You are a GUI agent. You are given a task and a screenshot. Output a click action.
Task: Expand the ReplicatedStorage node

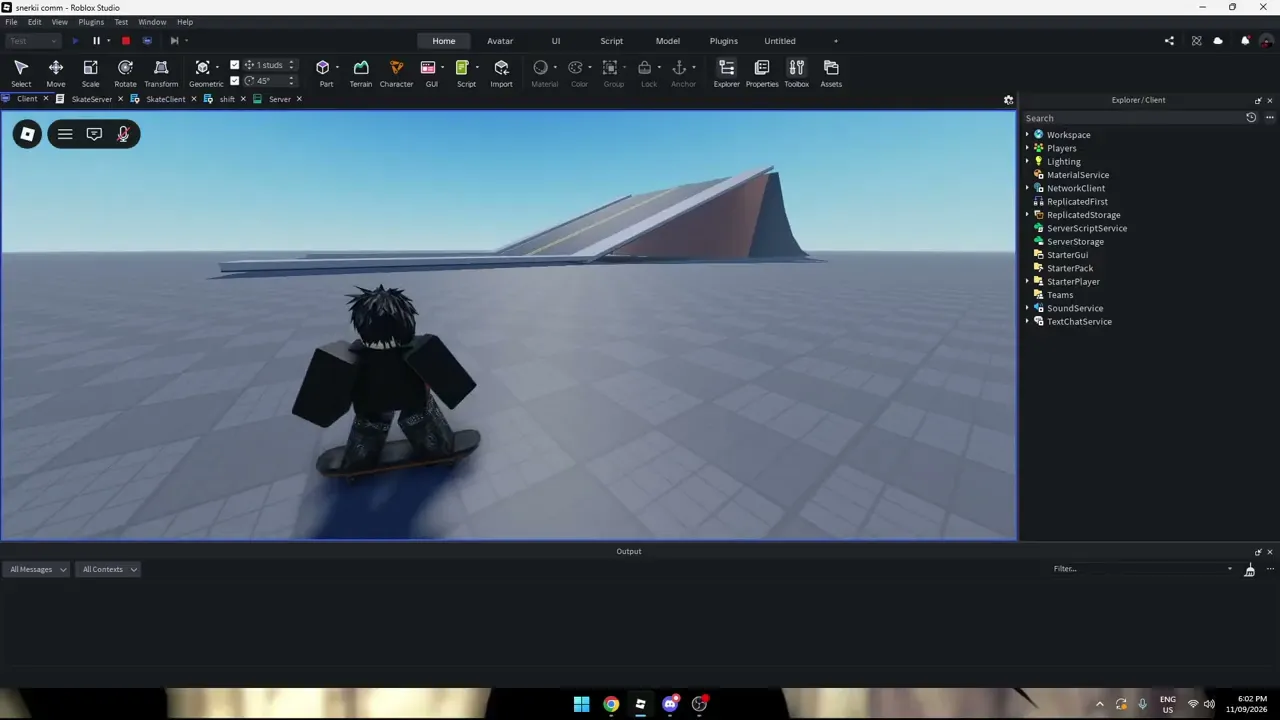click(1027, 215)
